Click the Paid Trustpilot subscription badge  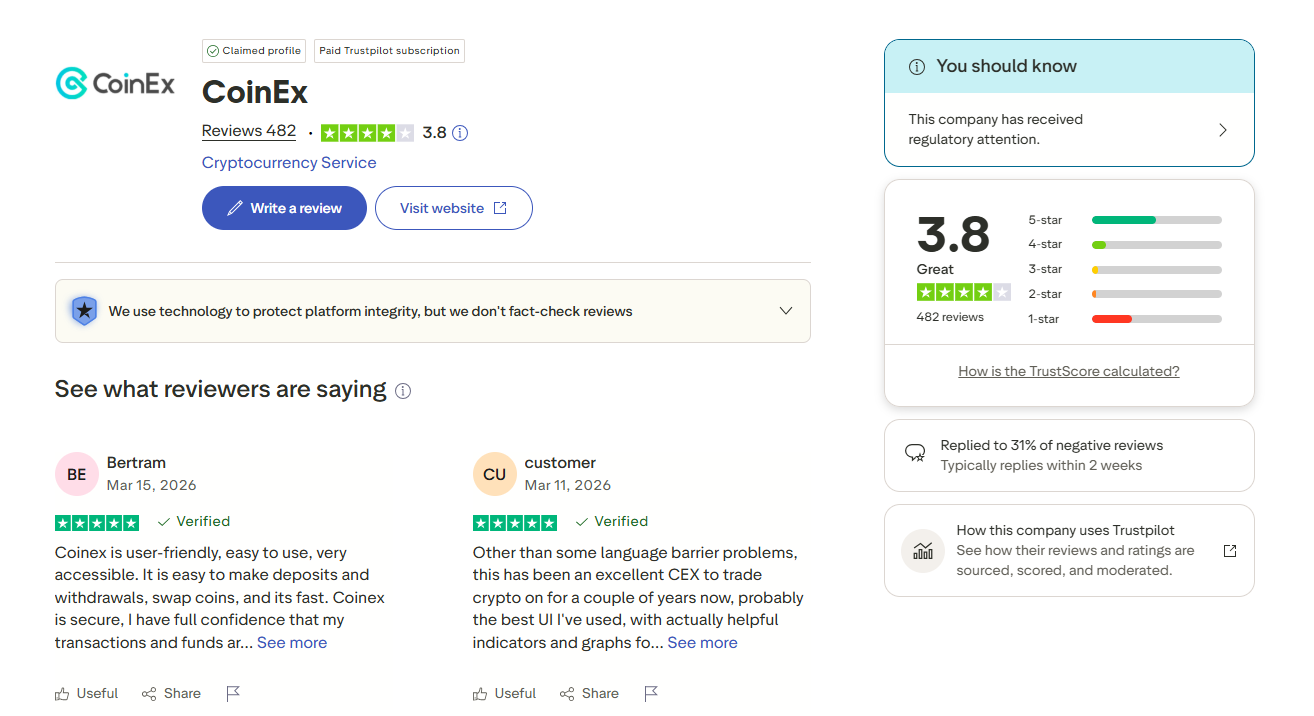389,51
